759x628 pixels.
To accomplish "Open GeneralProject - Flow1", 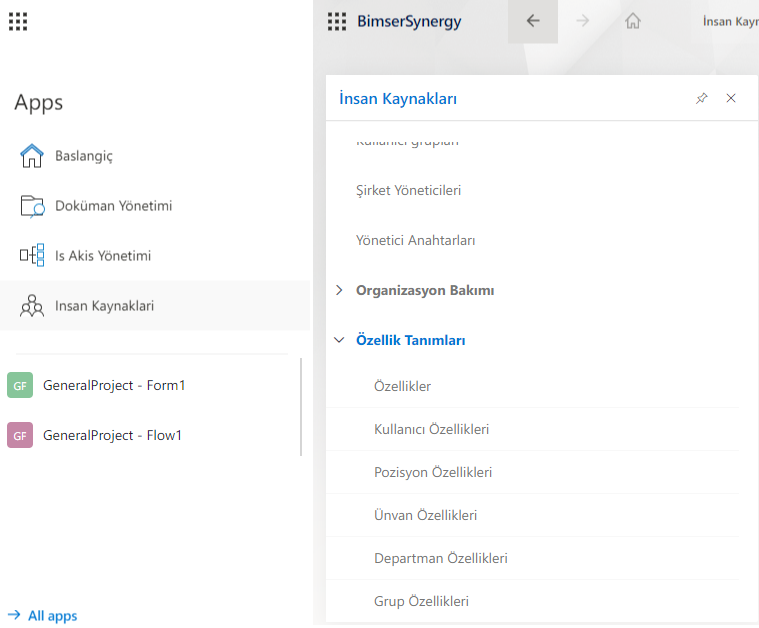I will pos(112,435).
